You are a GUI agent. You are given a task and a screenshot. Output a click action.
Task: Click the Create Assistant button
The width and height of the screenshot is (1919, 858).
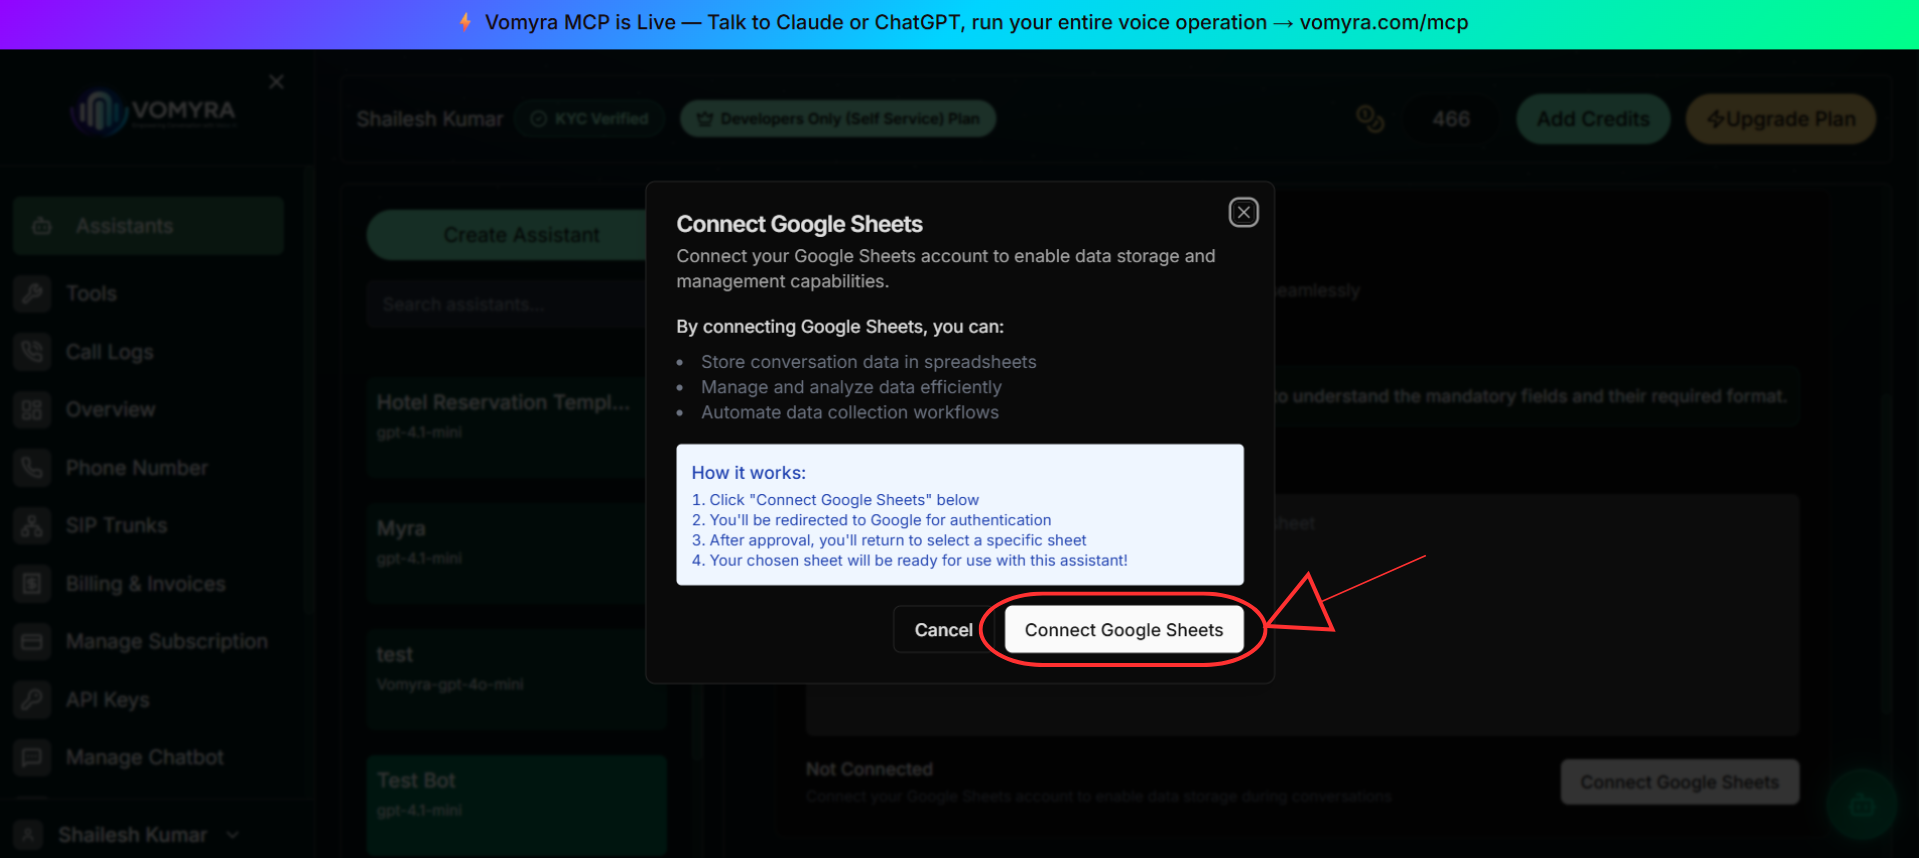click(x=521, y=235)
